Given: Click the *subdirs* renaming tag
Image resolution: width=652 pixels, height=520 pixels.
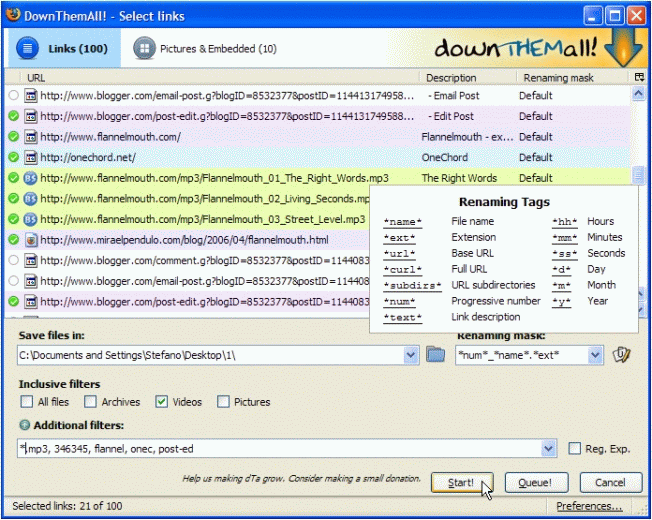Looking at the screenshot, I should click(x=412, y=286).
